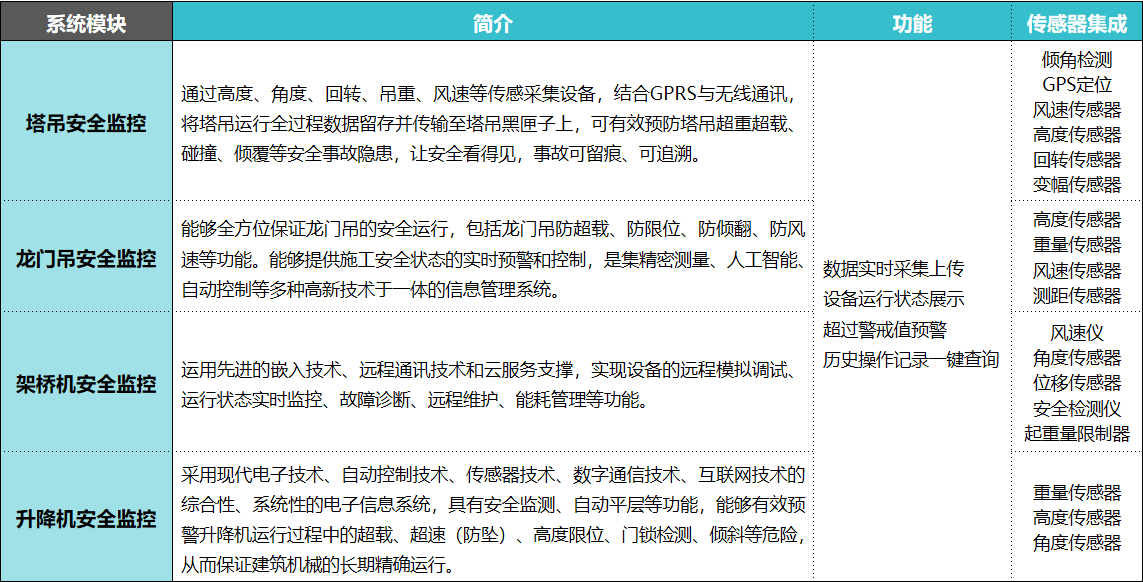Screen dimensions: 1143x582
Task: Click the 升降机安全监控 module cell
Action: click(86, 518)
